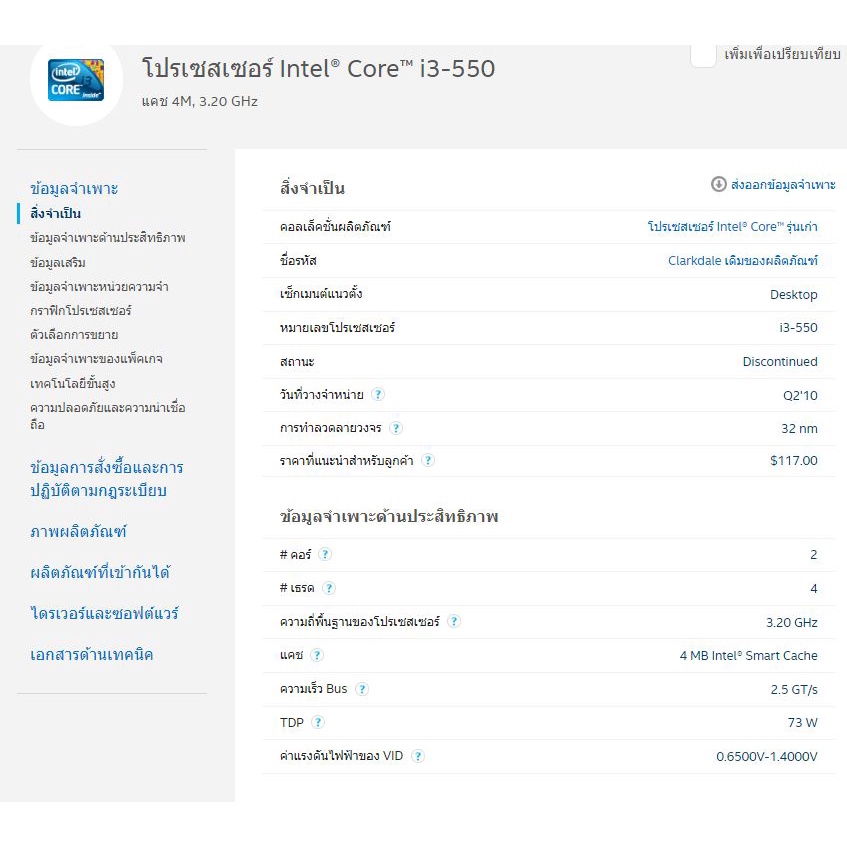This screenshot has height=847, width=847.
Task: Open legacy Intel Core processors collection link
Action: tap(732, 227)
